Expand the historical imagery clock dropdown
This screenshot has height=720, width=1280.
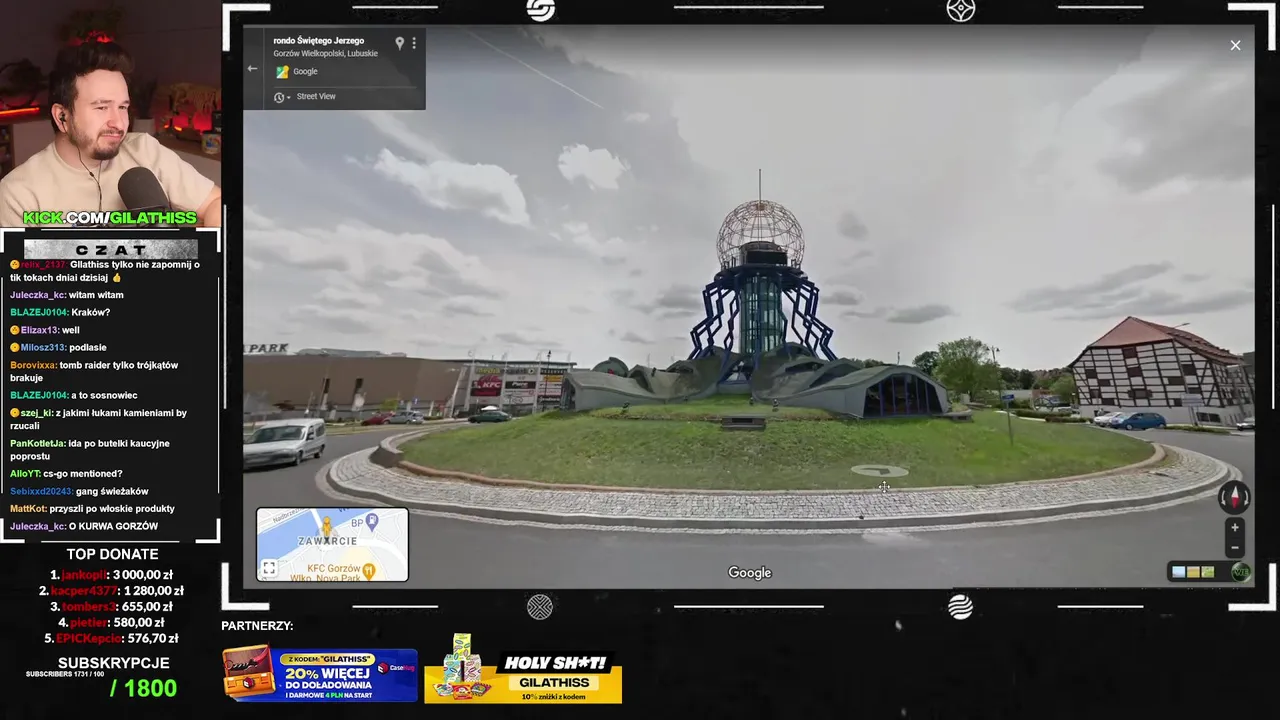(x=282, y=97)
